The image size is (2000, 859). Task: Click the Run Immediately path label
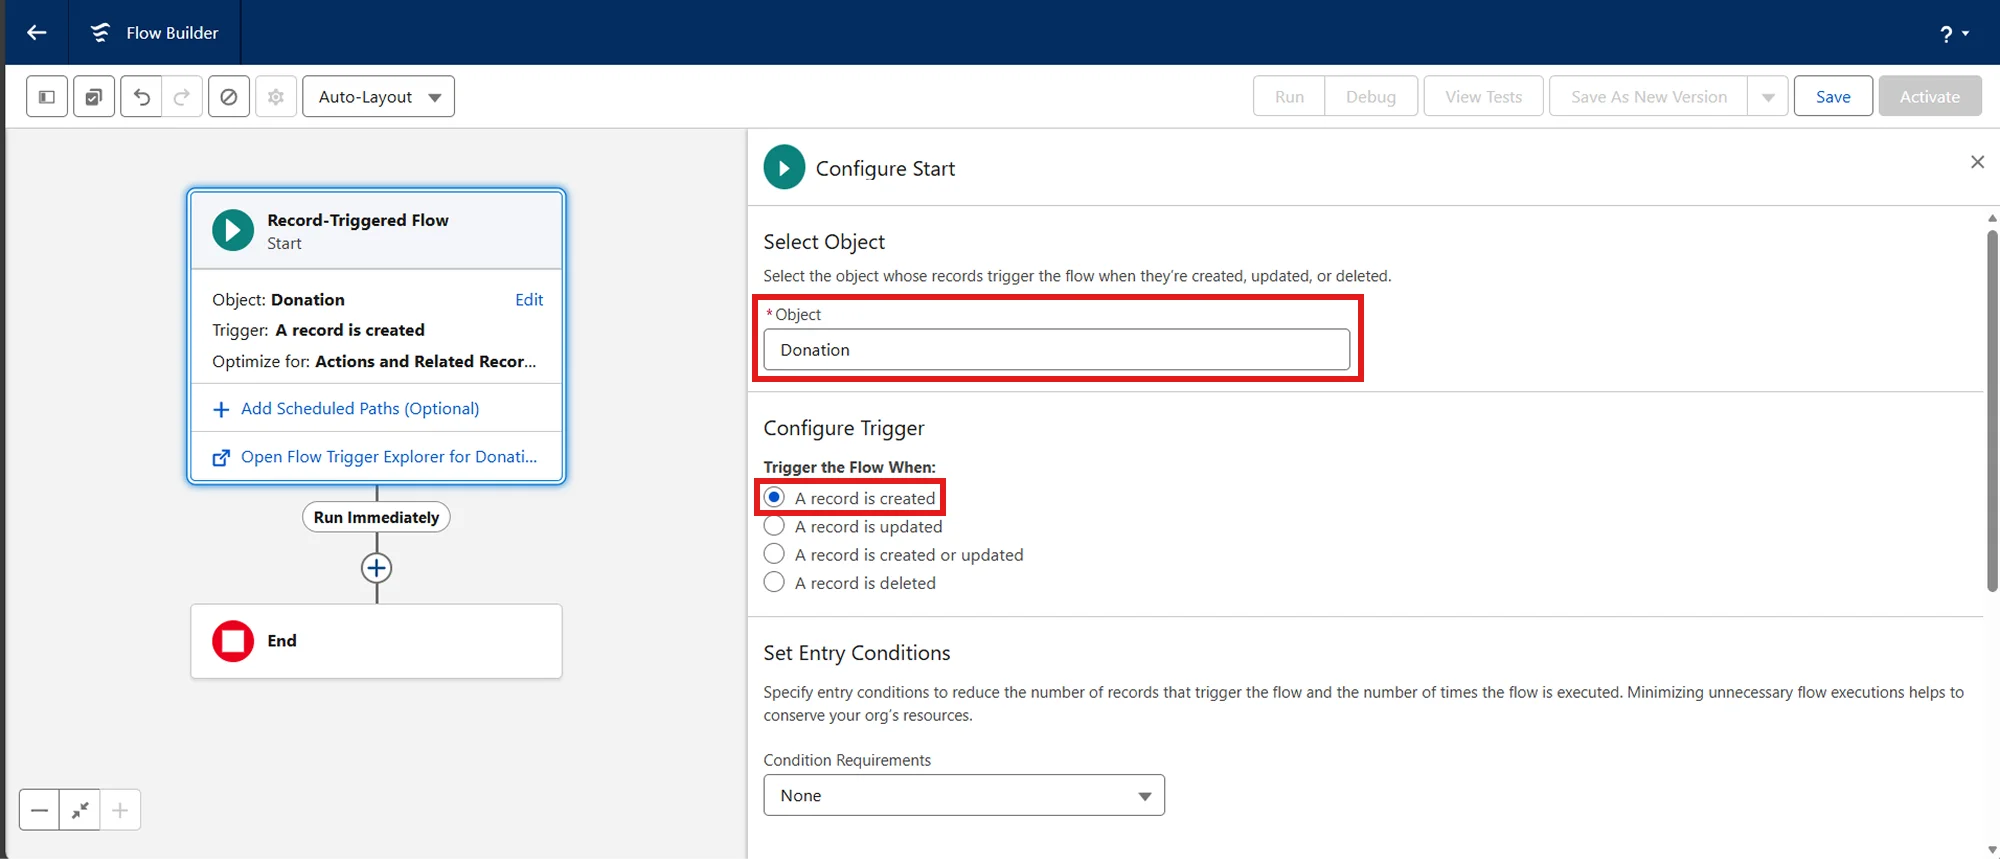tap(376, 518)
